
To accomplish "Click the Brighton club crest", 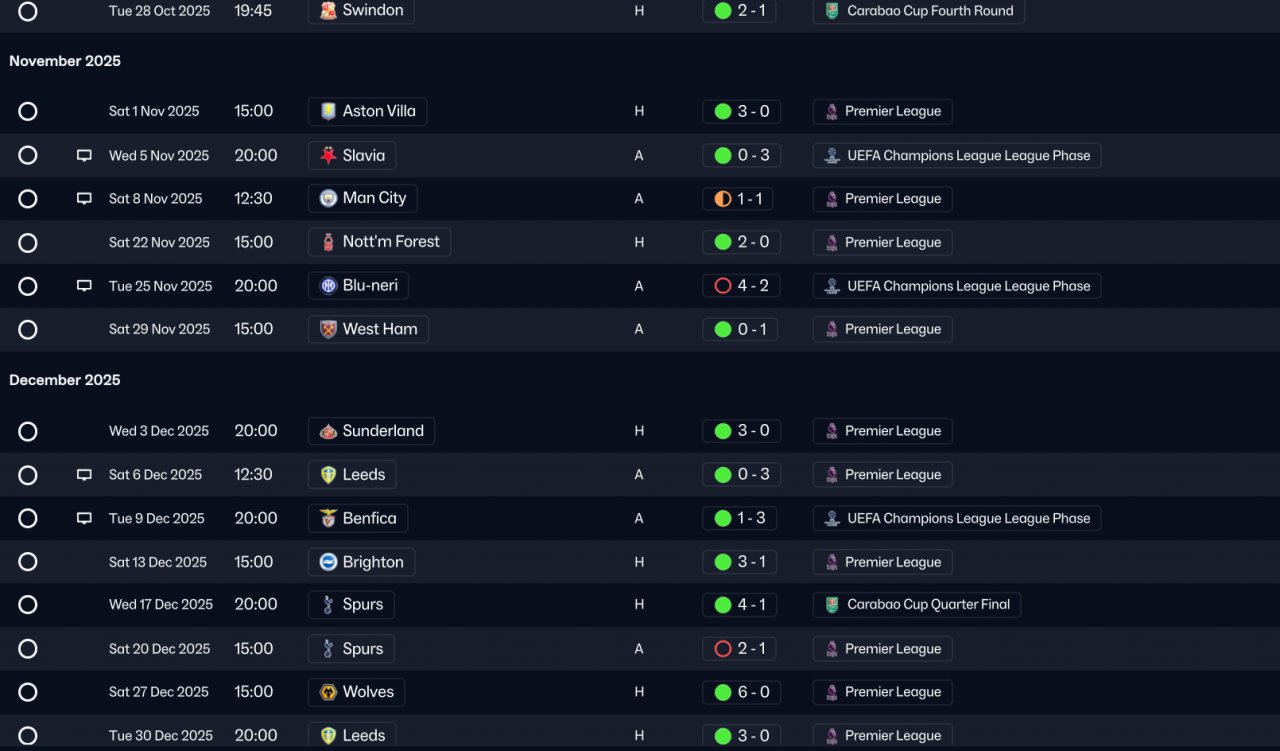I will [328, 562].
